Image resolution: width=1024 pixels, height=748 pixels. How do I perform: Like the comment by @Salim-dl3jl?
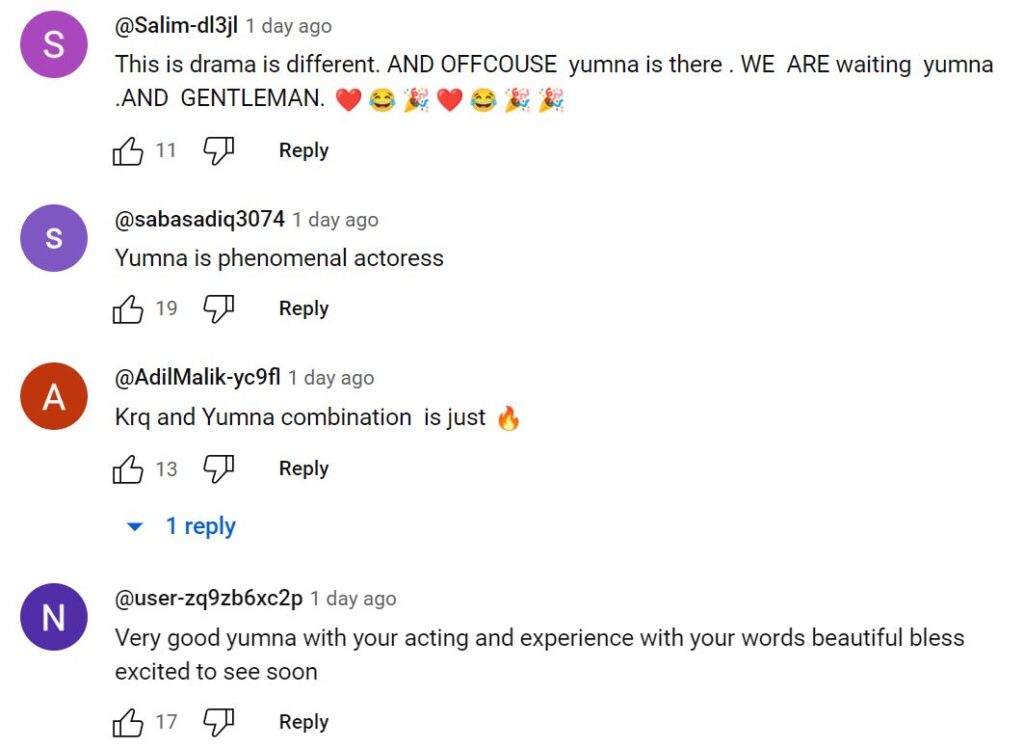pos(128,151)
